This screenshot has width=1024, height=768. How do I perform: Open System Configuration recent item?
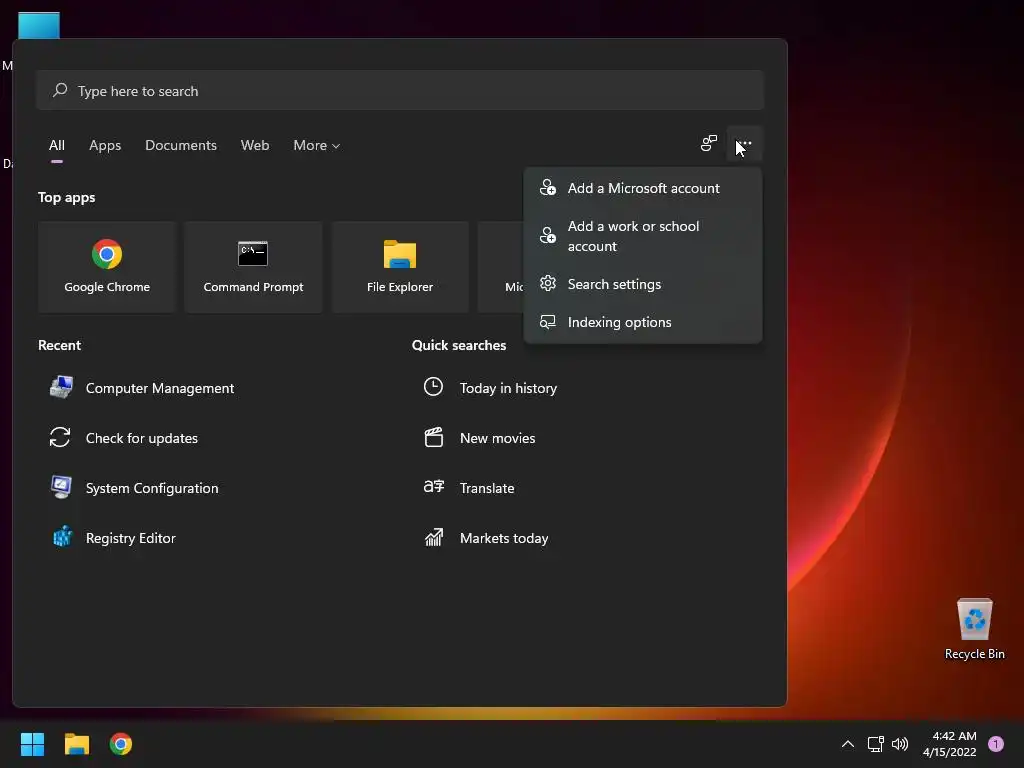152,488
